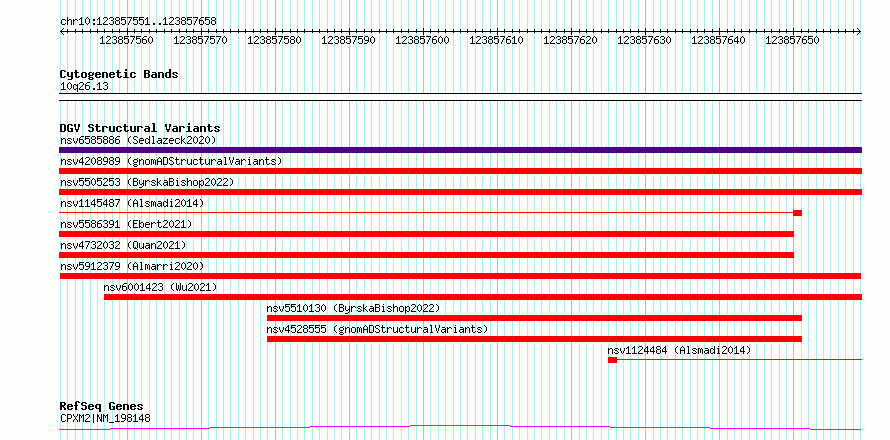Select nsv4732032 (Quan2021) label
Viewport: 890px width, 440px height.
coord(123,245)
